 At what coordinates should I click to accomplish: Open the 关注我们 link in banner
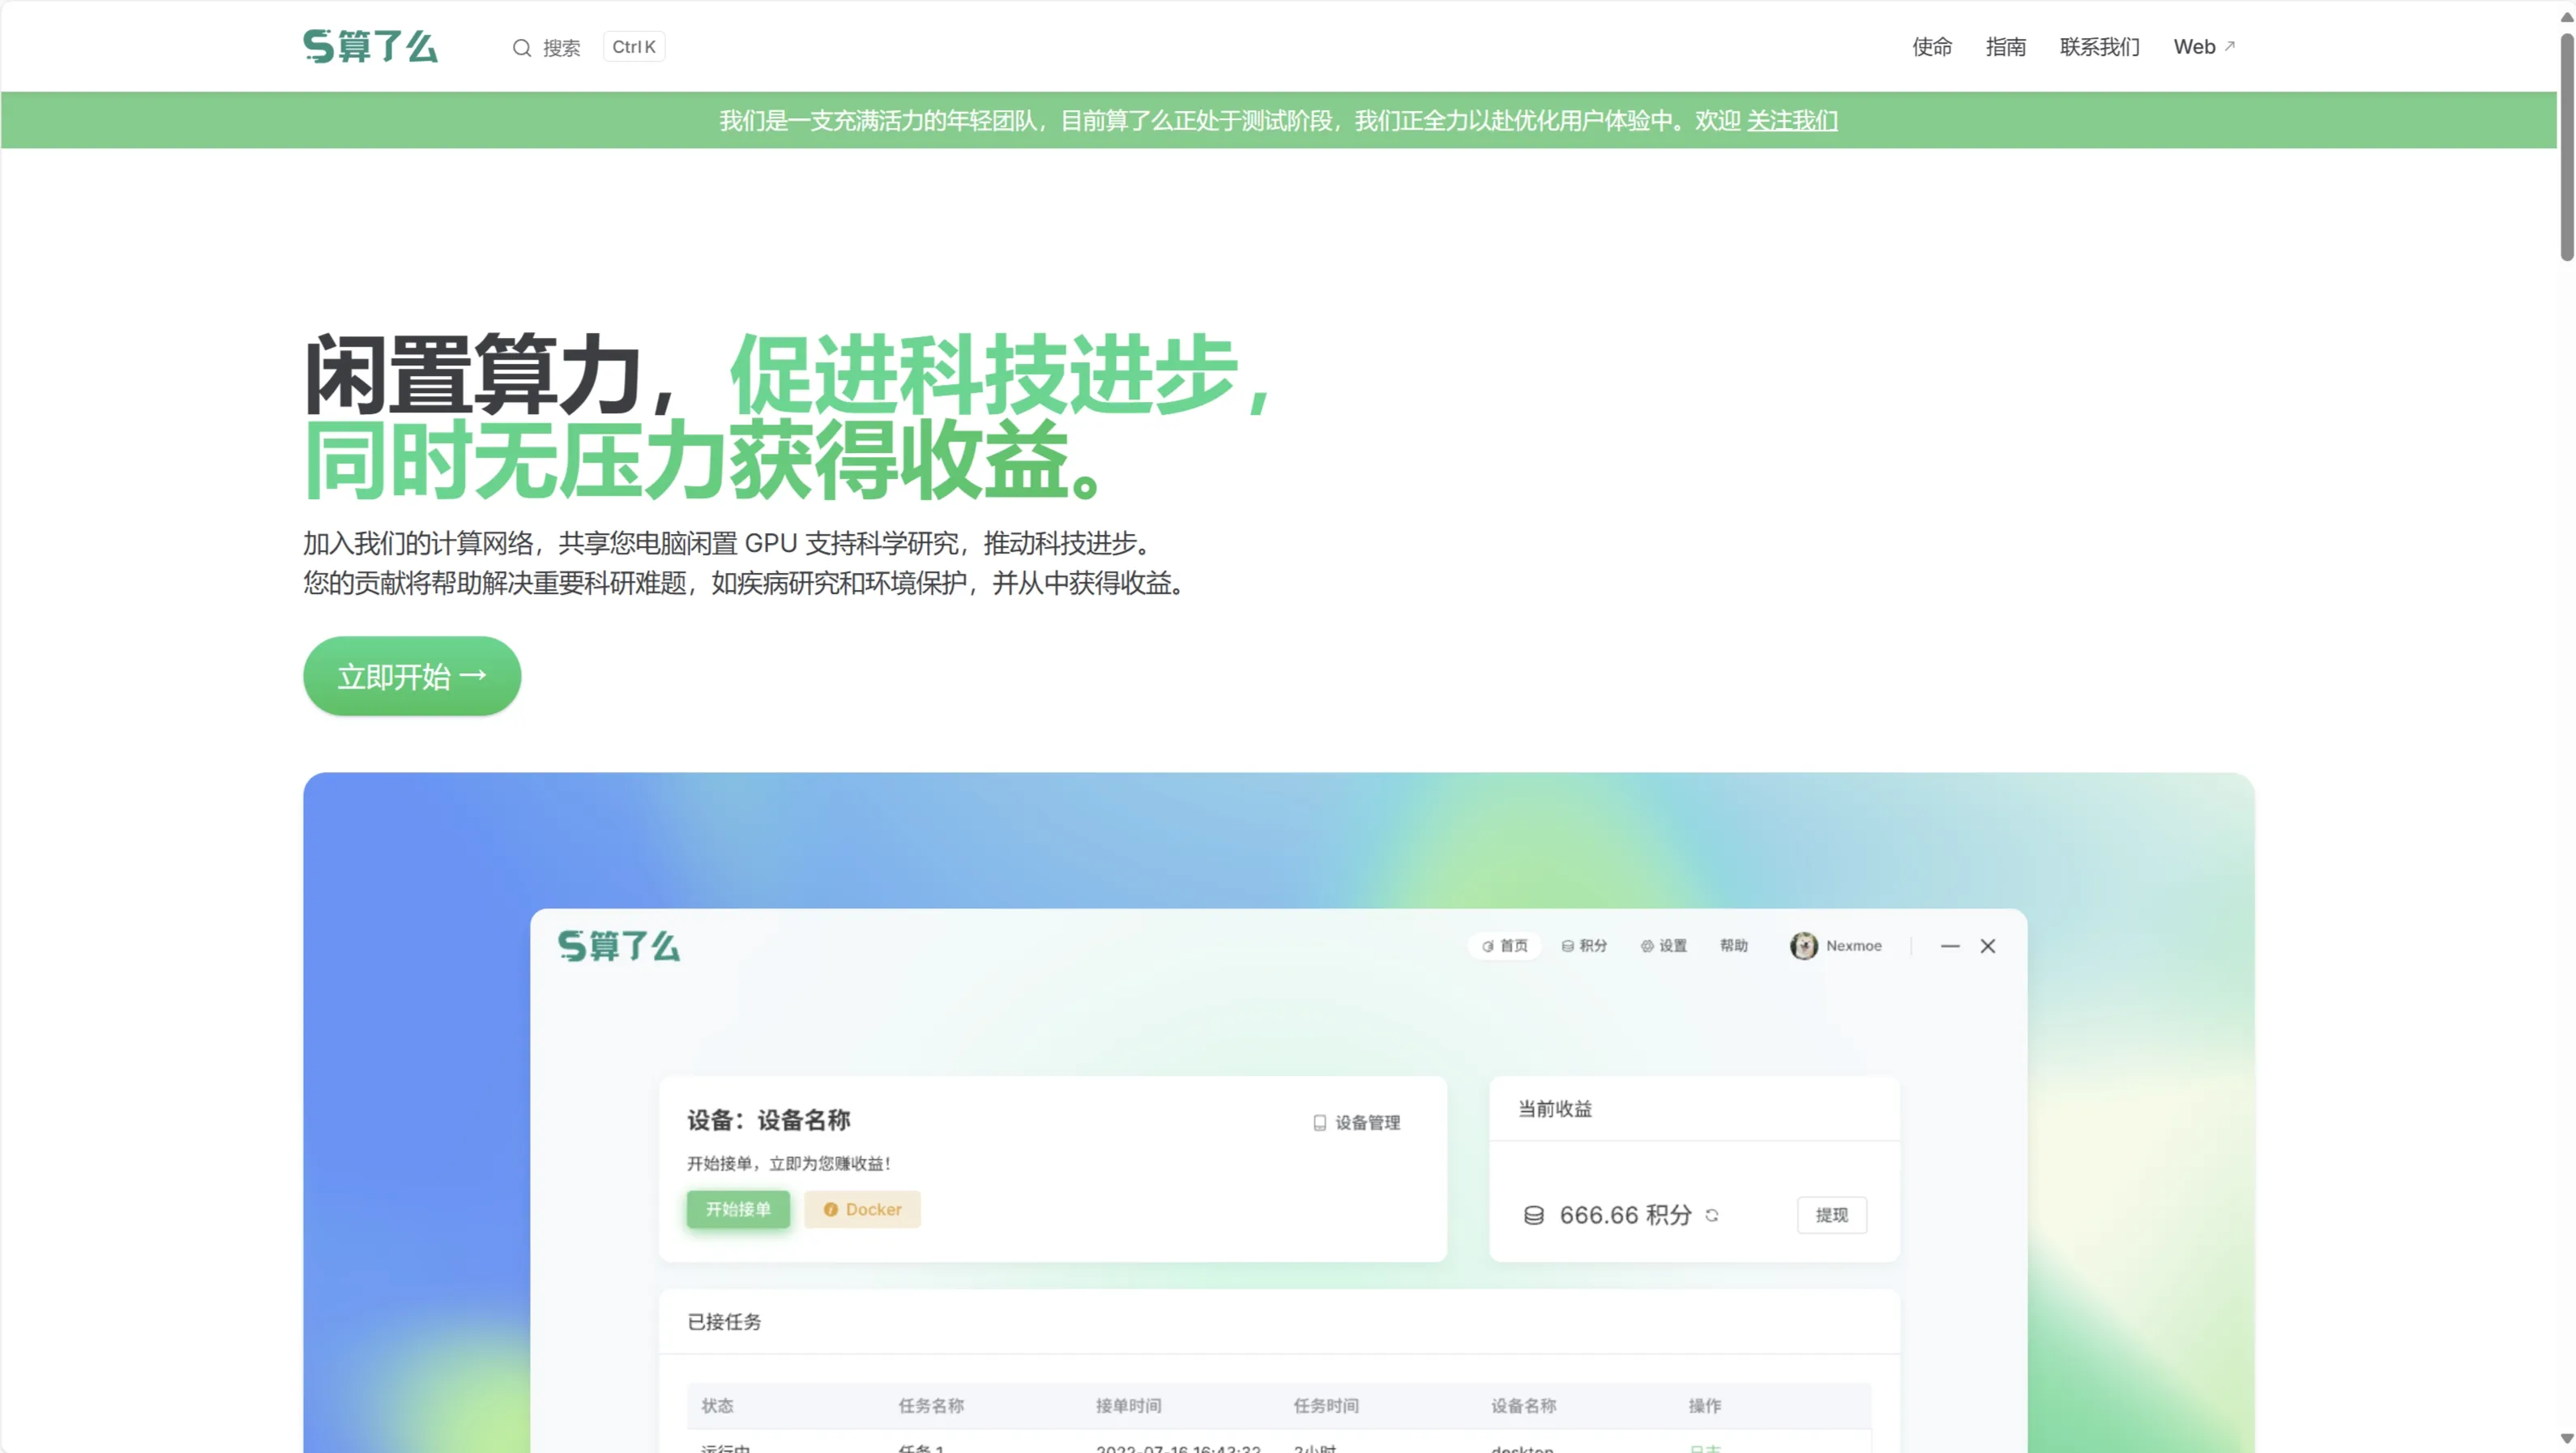click(x=1792, y=121)
